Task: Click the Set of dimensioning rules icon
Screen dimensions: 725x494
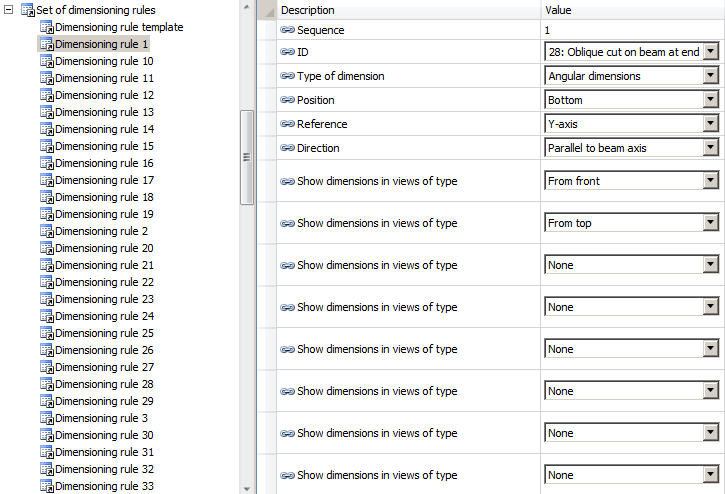Action: click(28, 10)
